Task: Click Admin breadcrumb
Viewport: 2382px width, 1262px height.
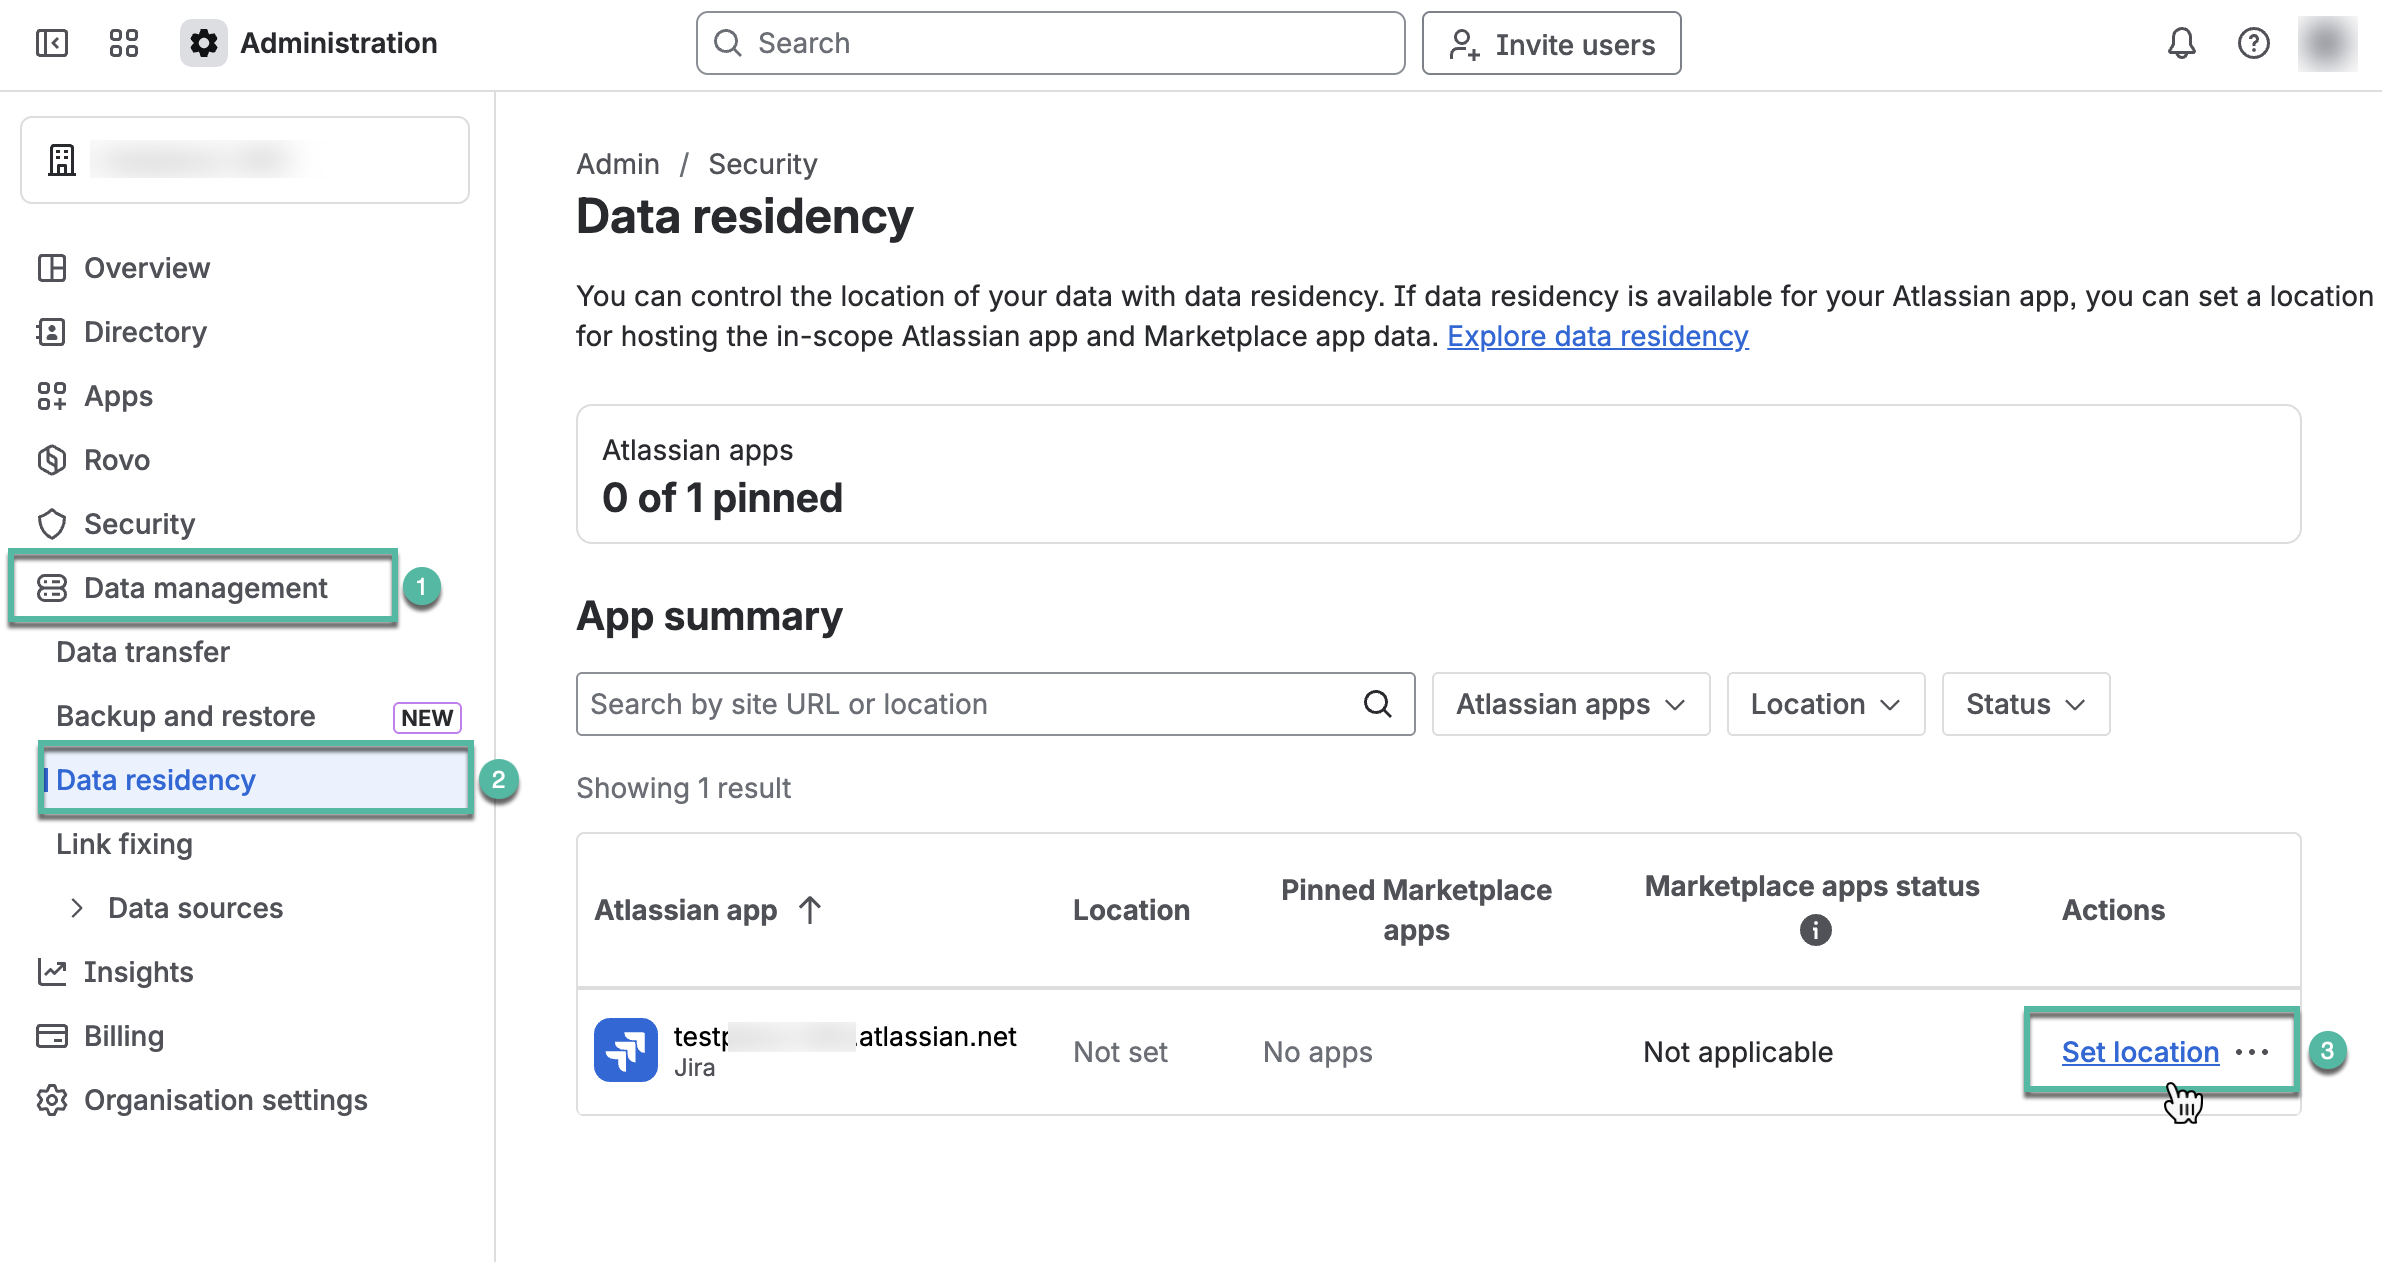Action: (x=618, y=164)
